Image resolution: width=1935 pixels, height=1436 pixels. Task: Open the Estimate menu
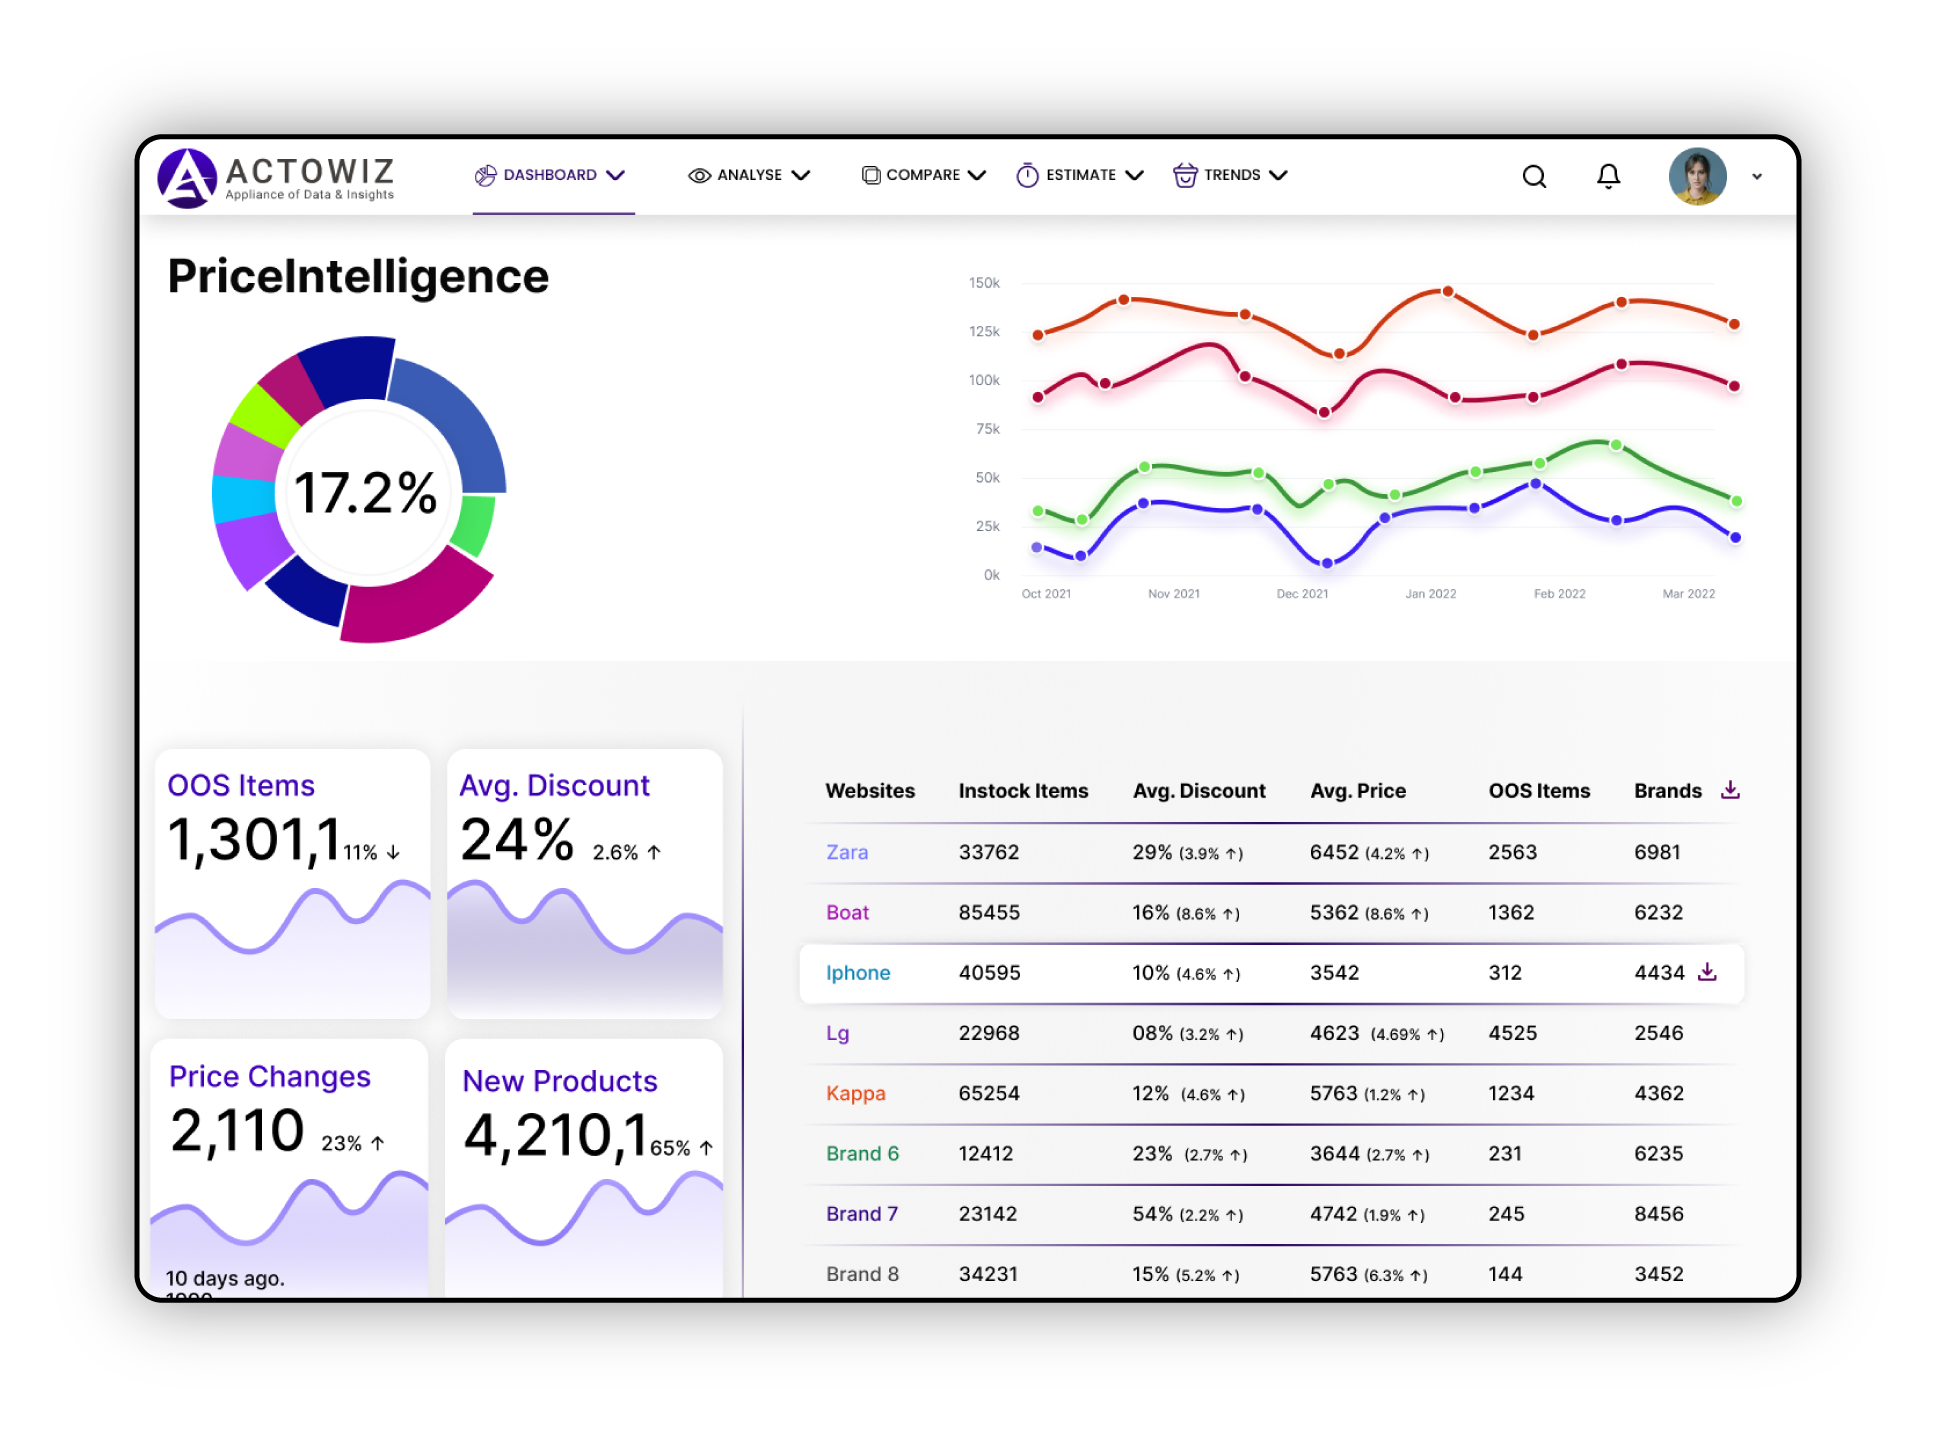tap(1080, 175)
